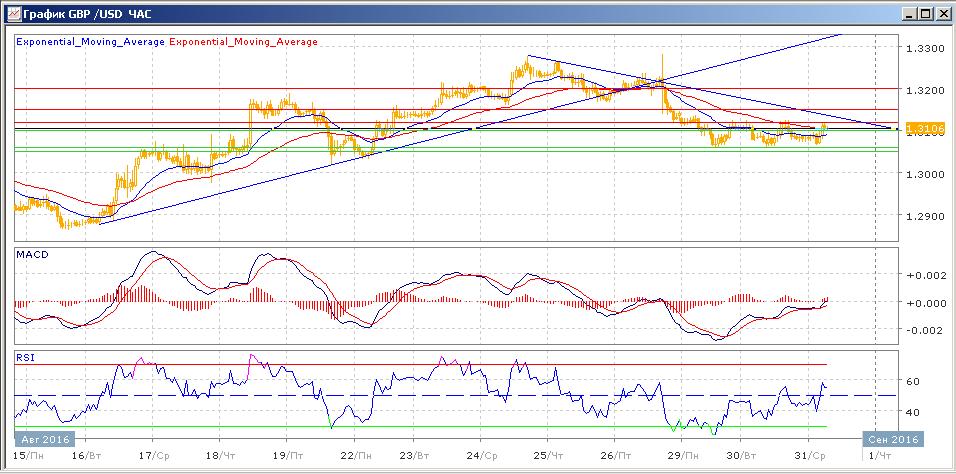Minimize the GBP/USD chart window

point(908,13)
